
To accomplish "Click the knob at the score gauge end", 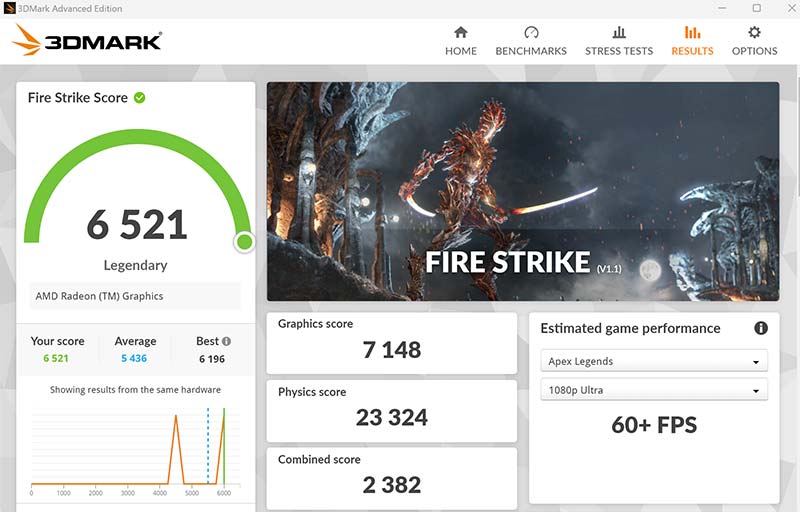I will 244,242.
